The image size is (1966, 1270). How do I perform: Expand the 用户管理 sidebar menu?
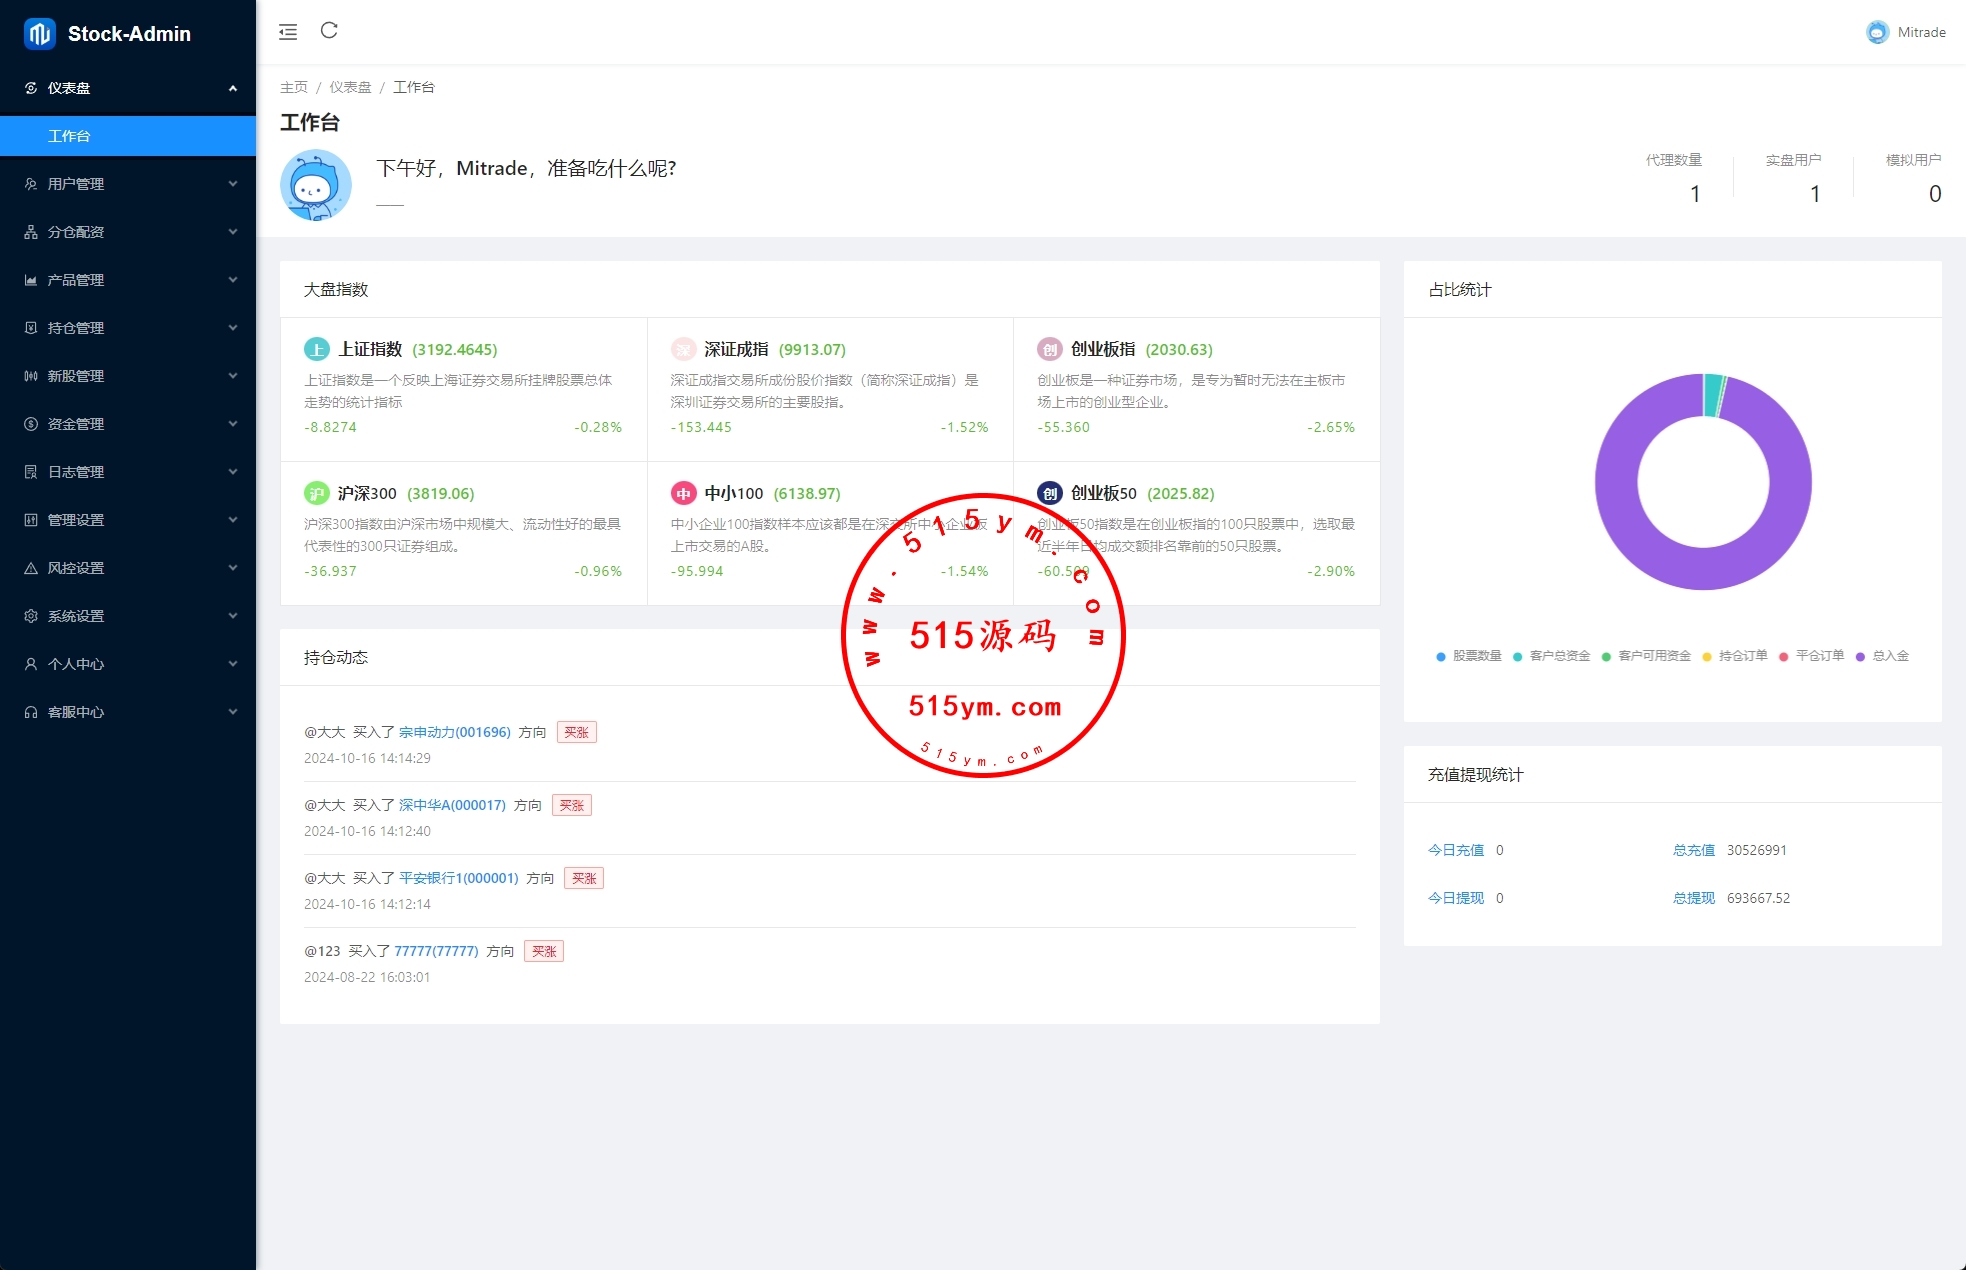point(128,184)
